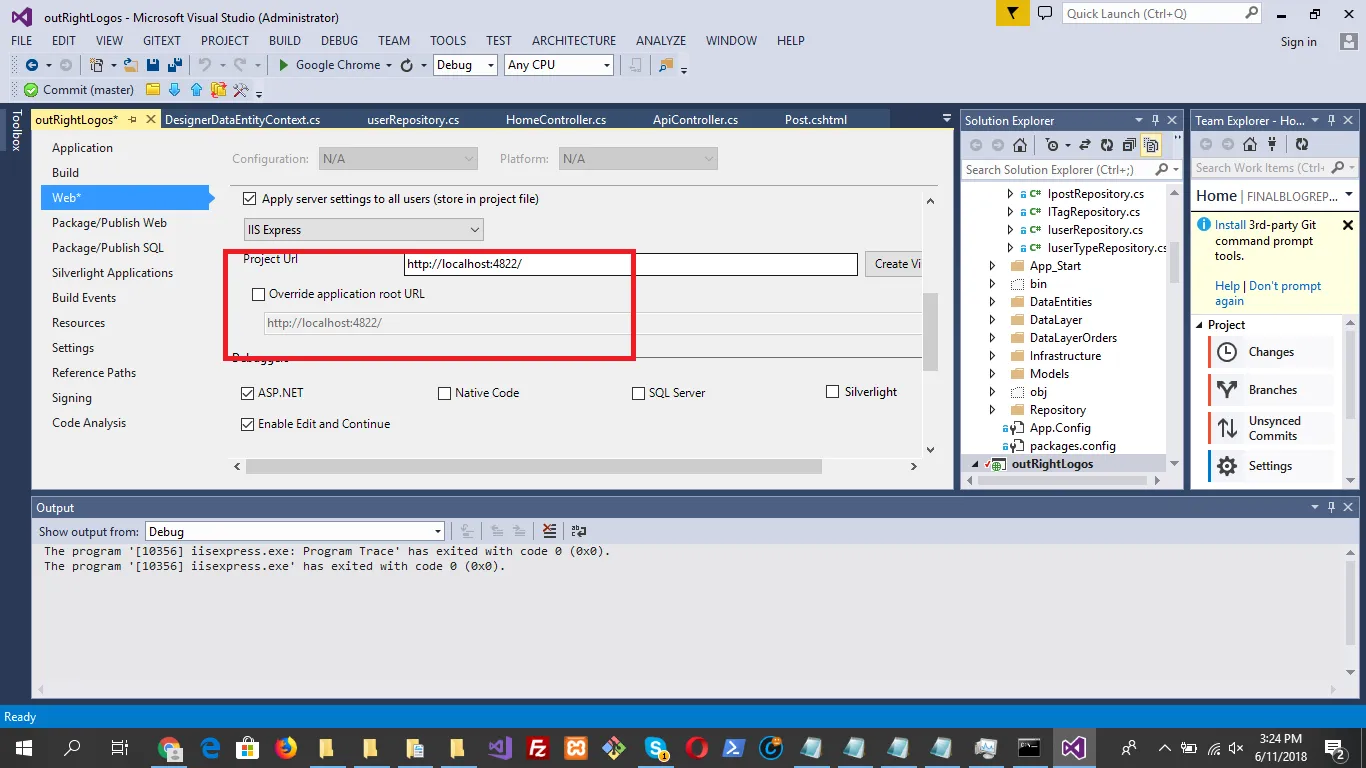Screen dimensions: 1366x768
Task: Click the Solution Explorer vertical scrollbar thumb
Action: click(x=1173, y=262)
